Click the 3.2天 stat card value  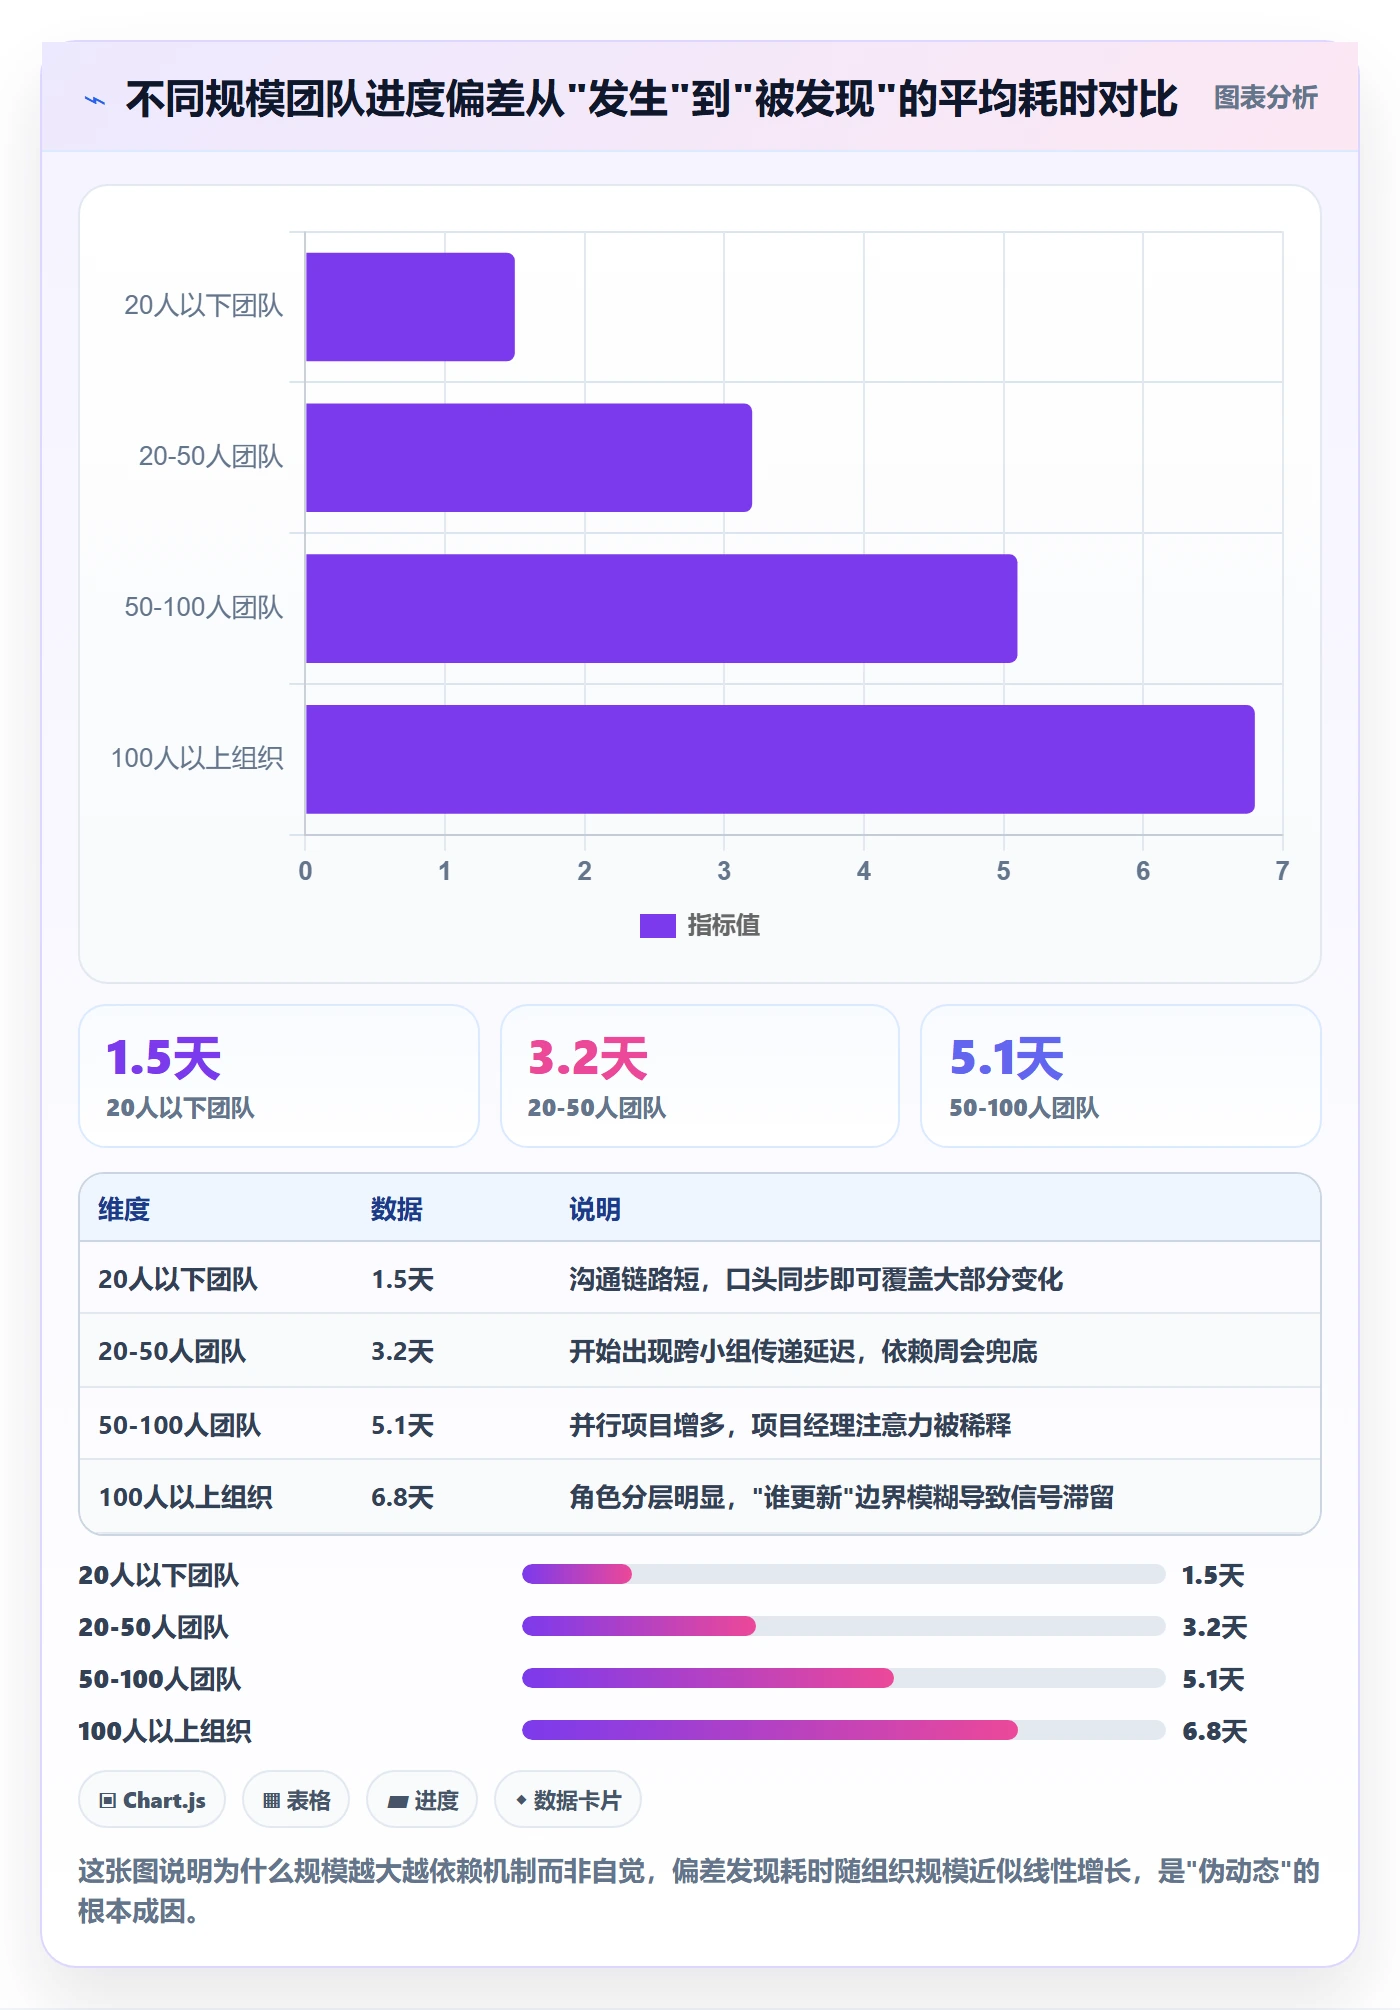point(588,1058)
